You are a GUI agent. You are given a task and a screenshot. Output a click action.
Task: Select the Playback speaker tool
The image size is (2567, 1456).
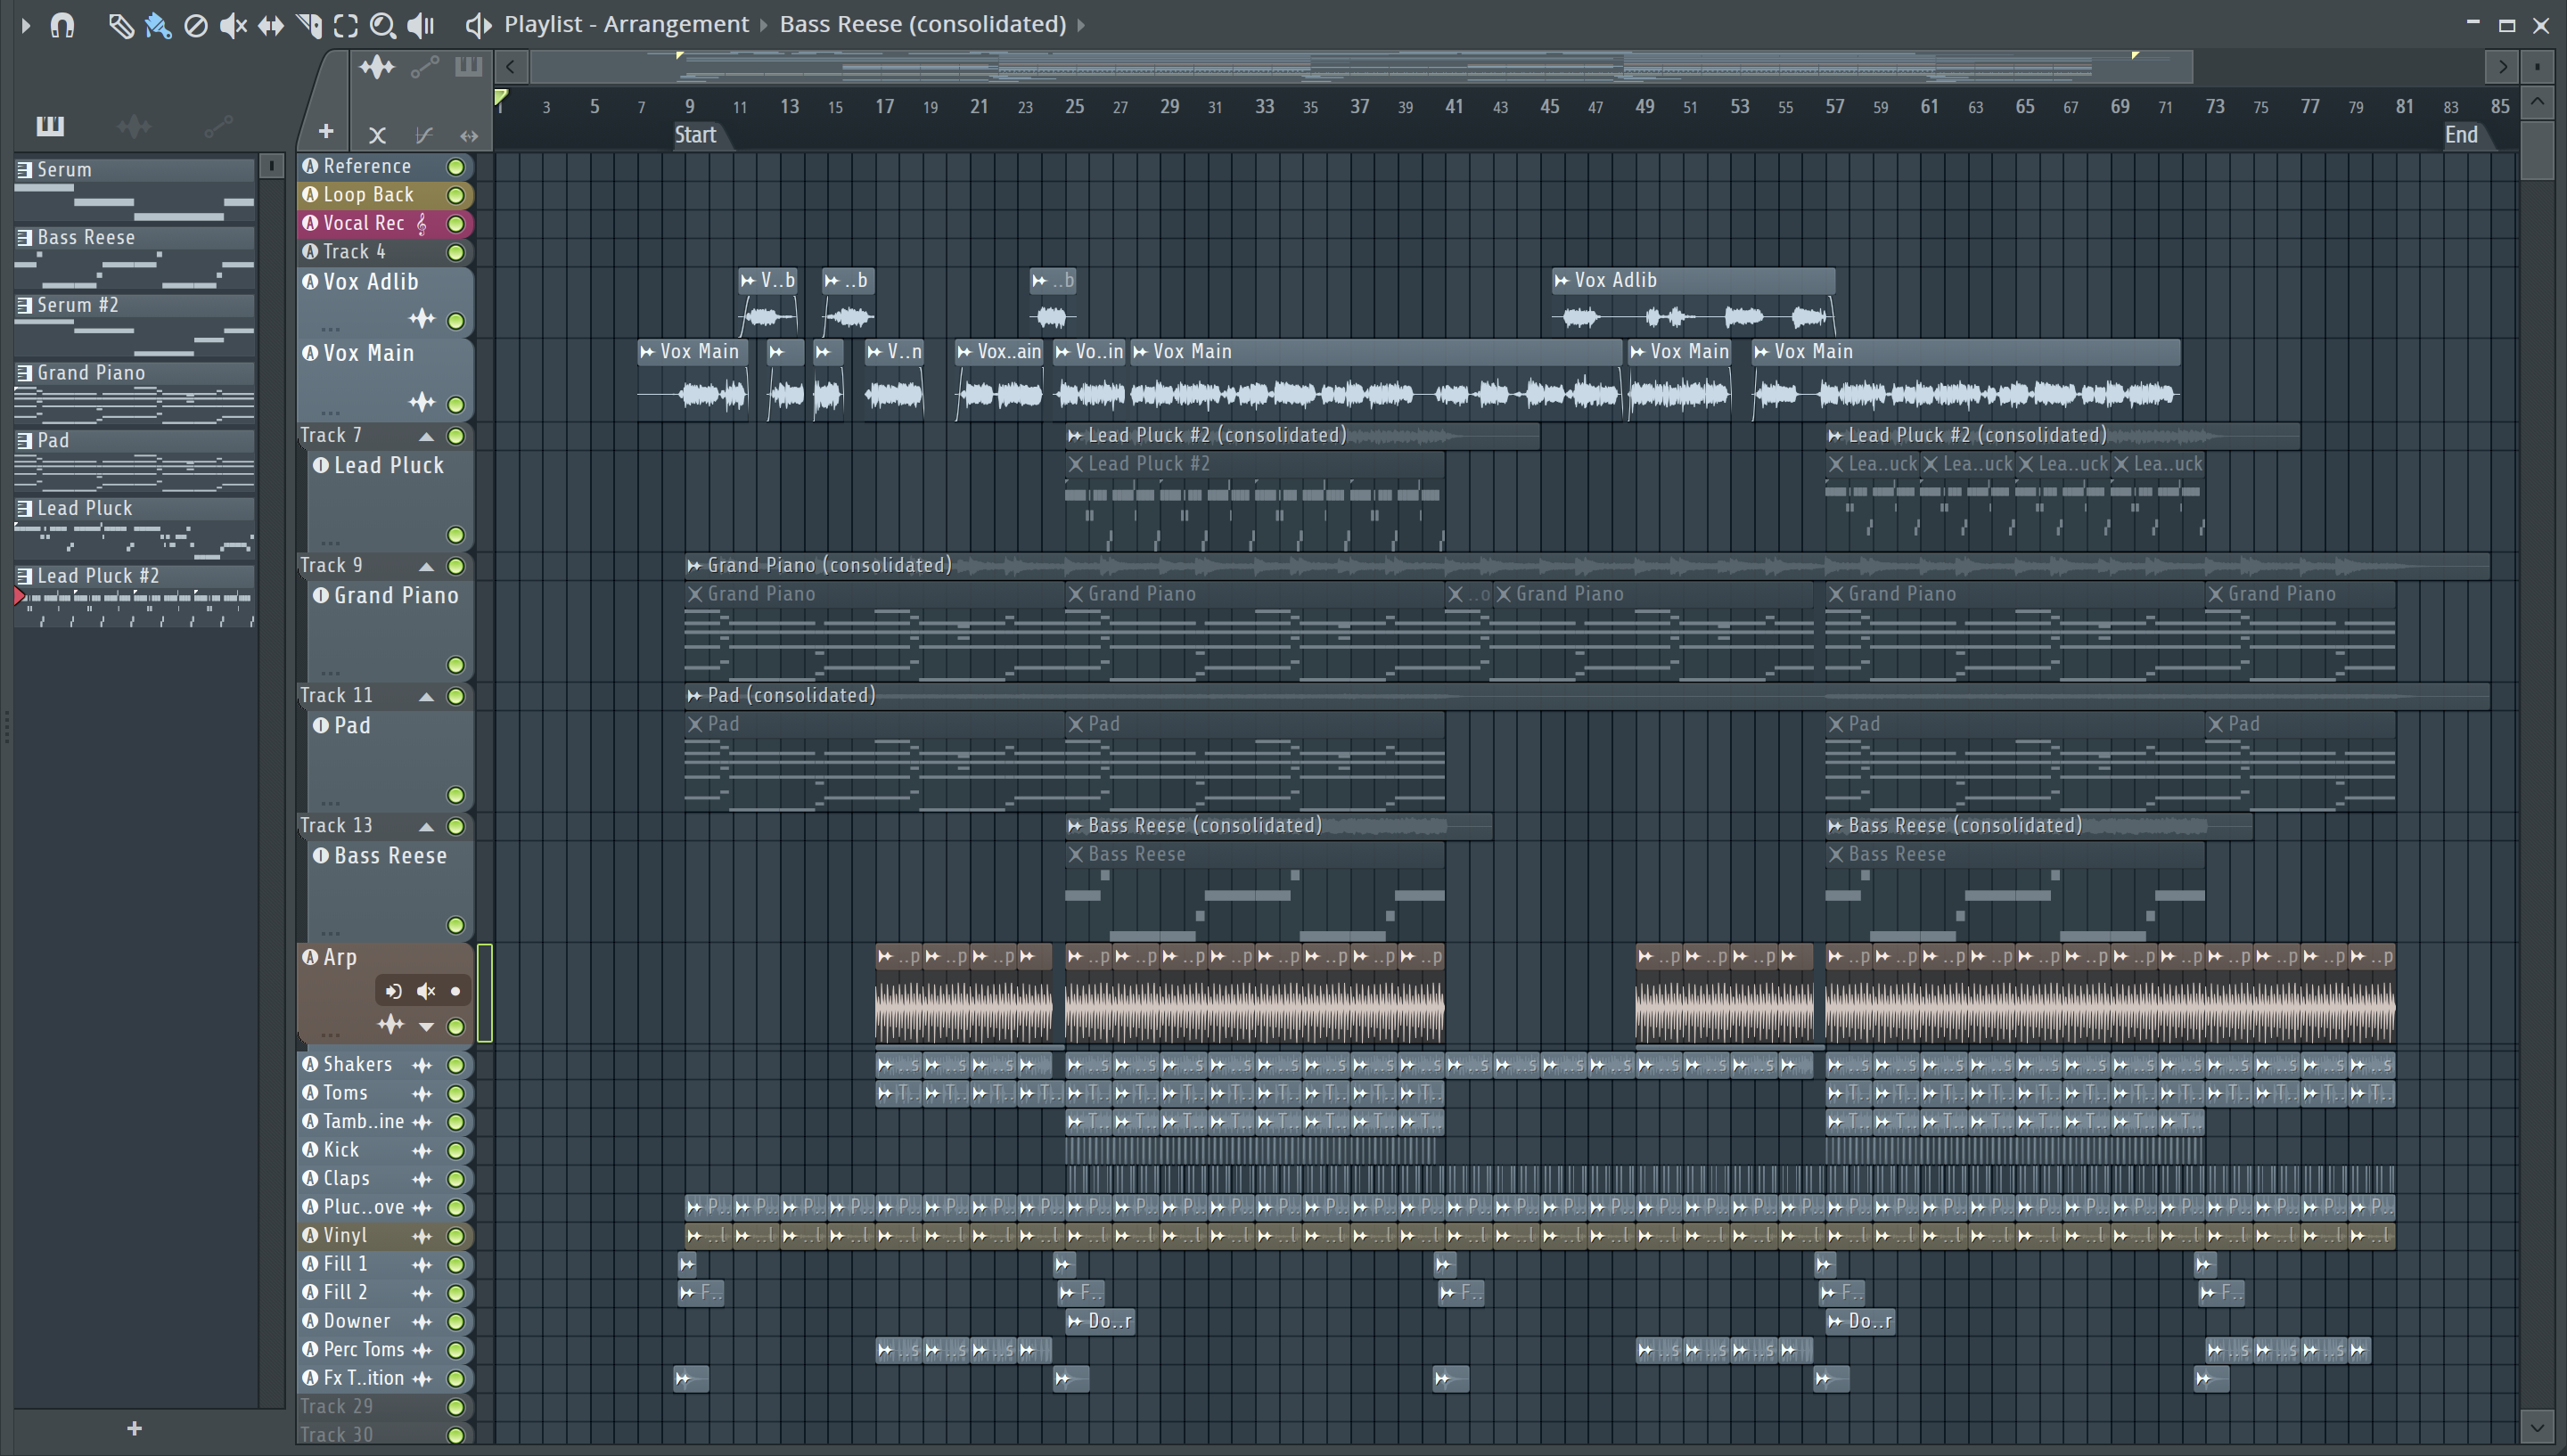[x=421, y=25]
